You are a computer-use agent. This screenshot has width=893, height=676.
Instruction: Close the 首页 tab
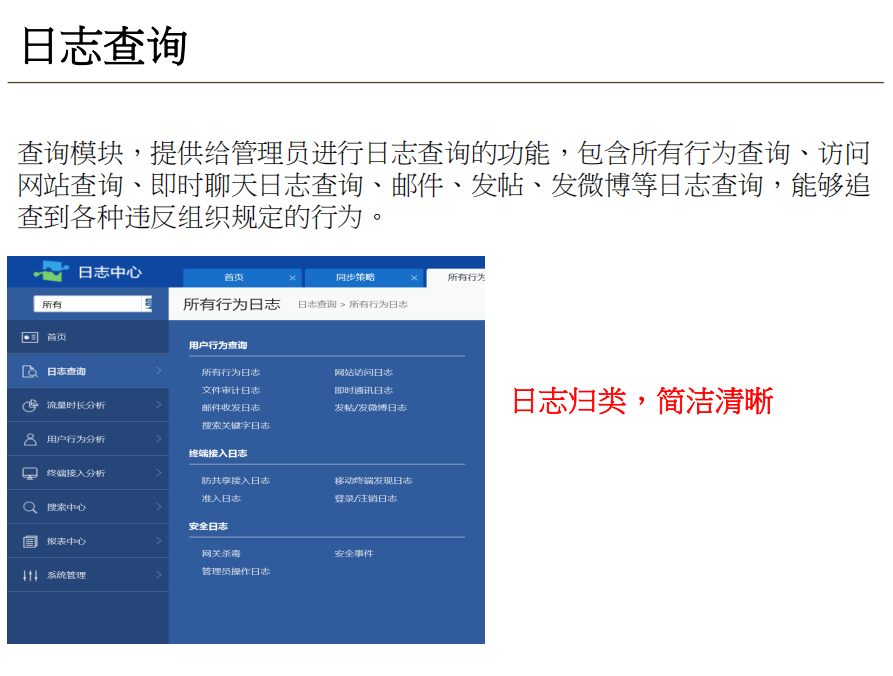point(293,278)
